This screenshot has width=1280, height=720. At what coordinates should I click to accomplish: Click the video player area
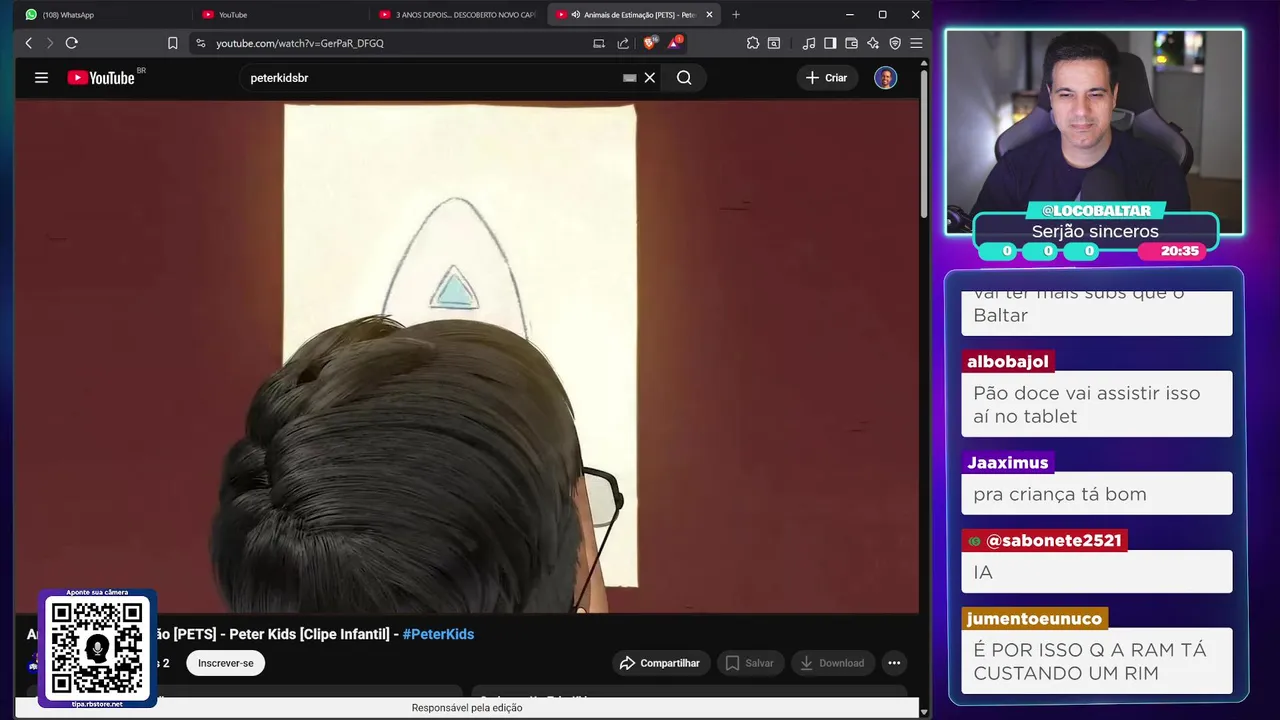(x=467, y=356)
